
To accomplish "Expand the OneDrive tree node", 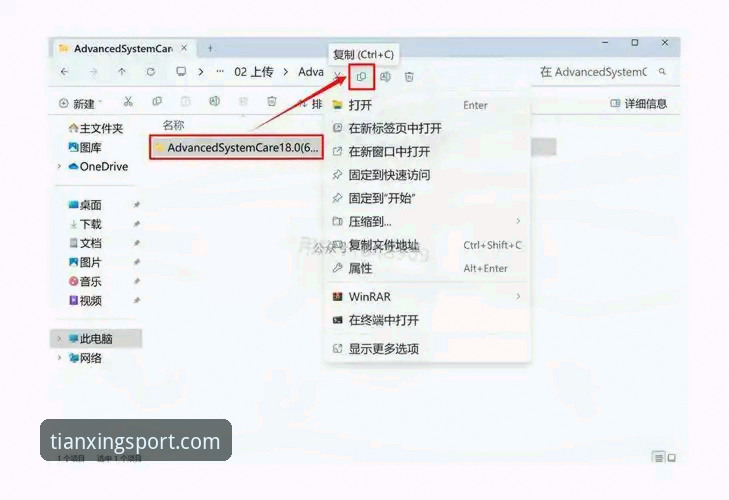I will [x=59, y=166].
